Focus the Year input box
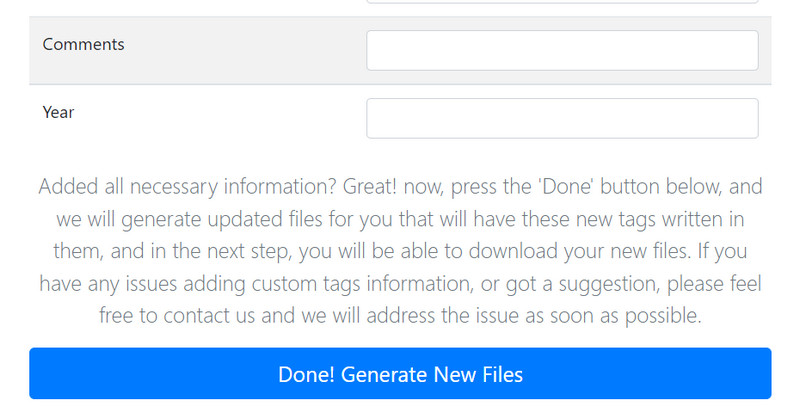 (x=562, y=118)
